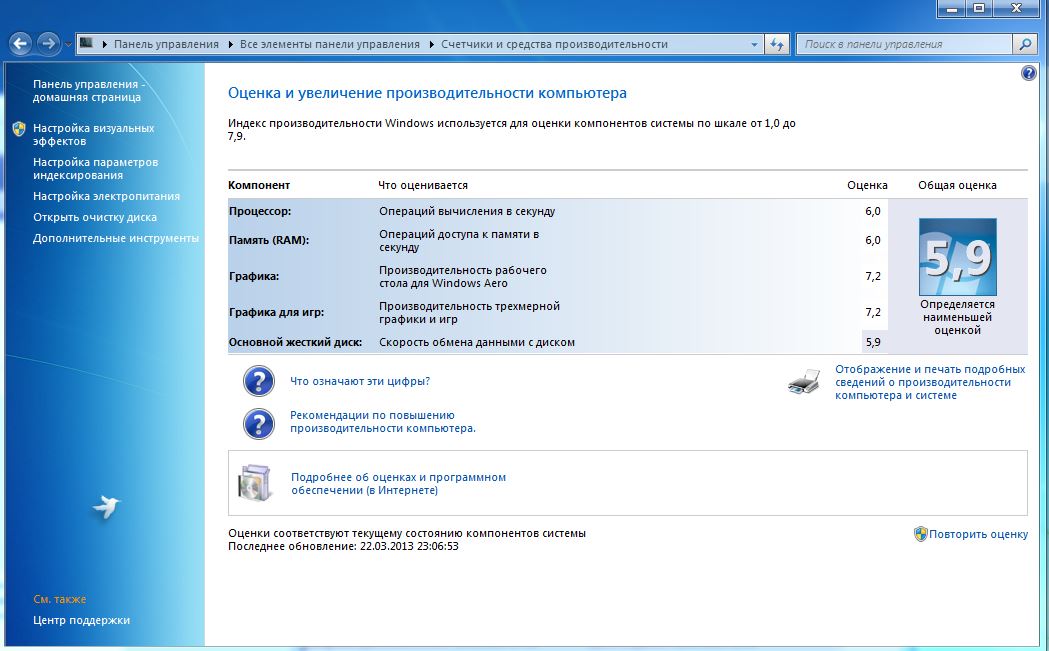Refresh the page with the refresh icon
The width and height of the screenshot is (1049, 651).
pos(777,44)
